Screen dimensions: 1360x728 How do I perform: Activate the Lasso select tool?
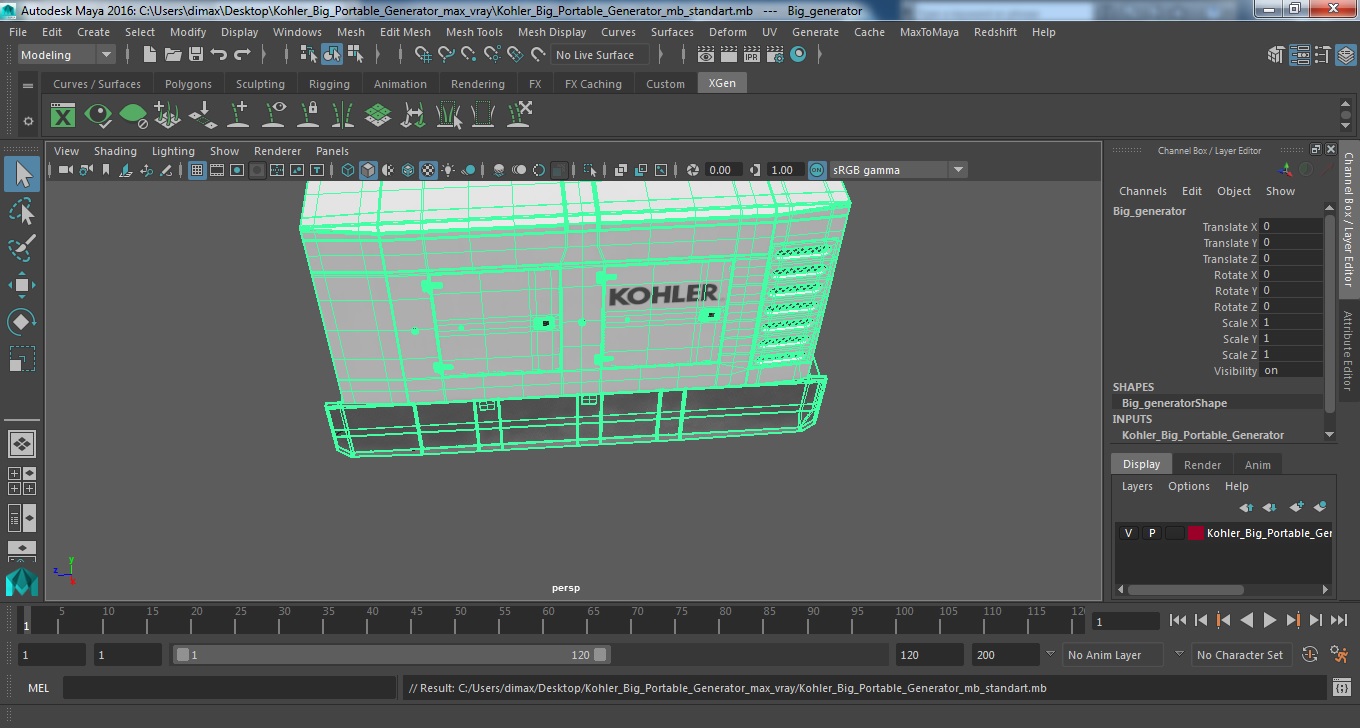22,211
